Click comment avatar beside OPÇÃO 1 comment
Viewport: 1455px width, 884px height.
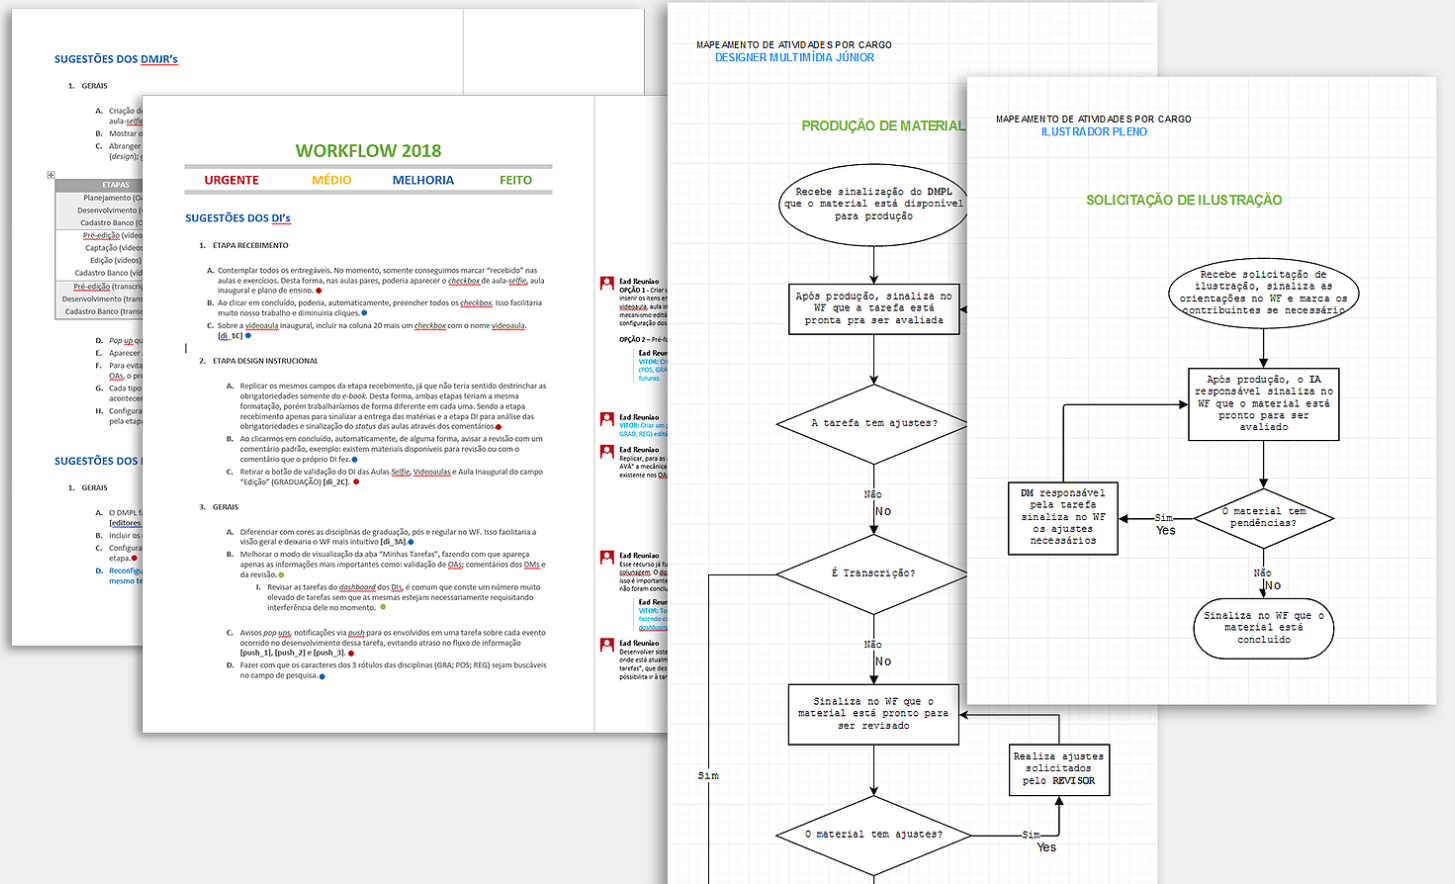(x=606, y=283)
